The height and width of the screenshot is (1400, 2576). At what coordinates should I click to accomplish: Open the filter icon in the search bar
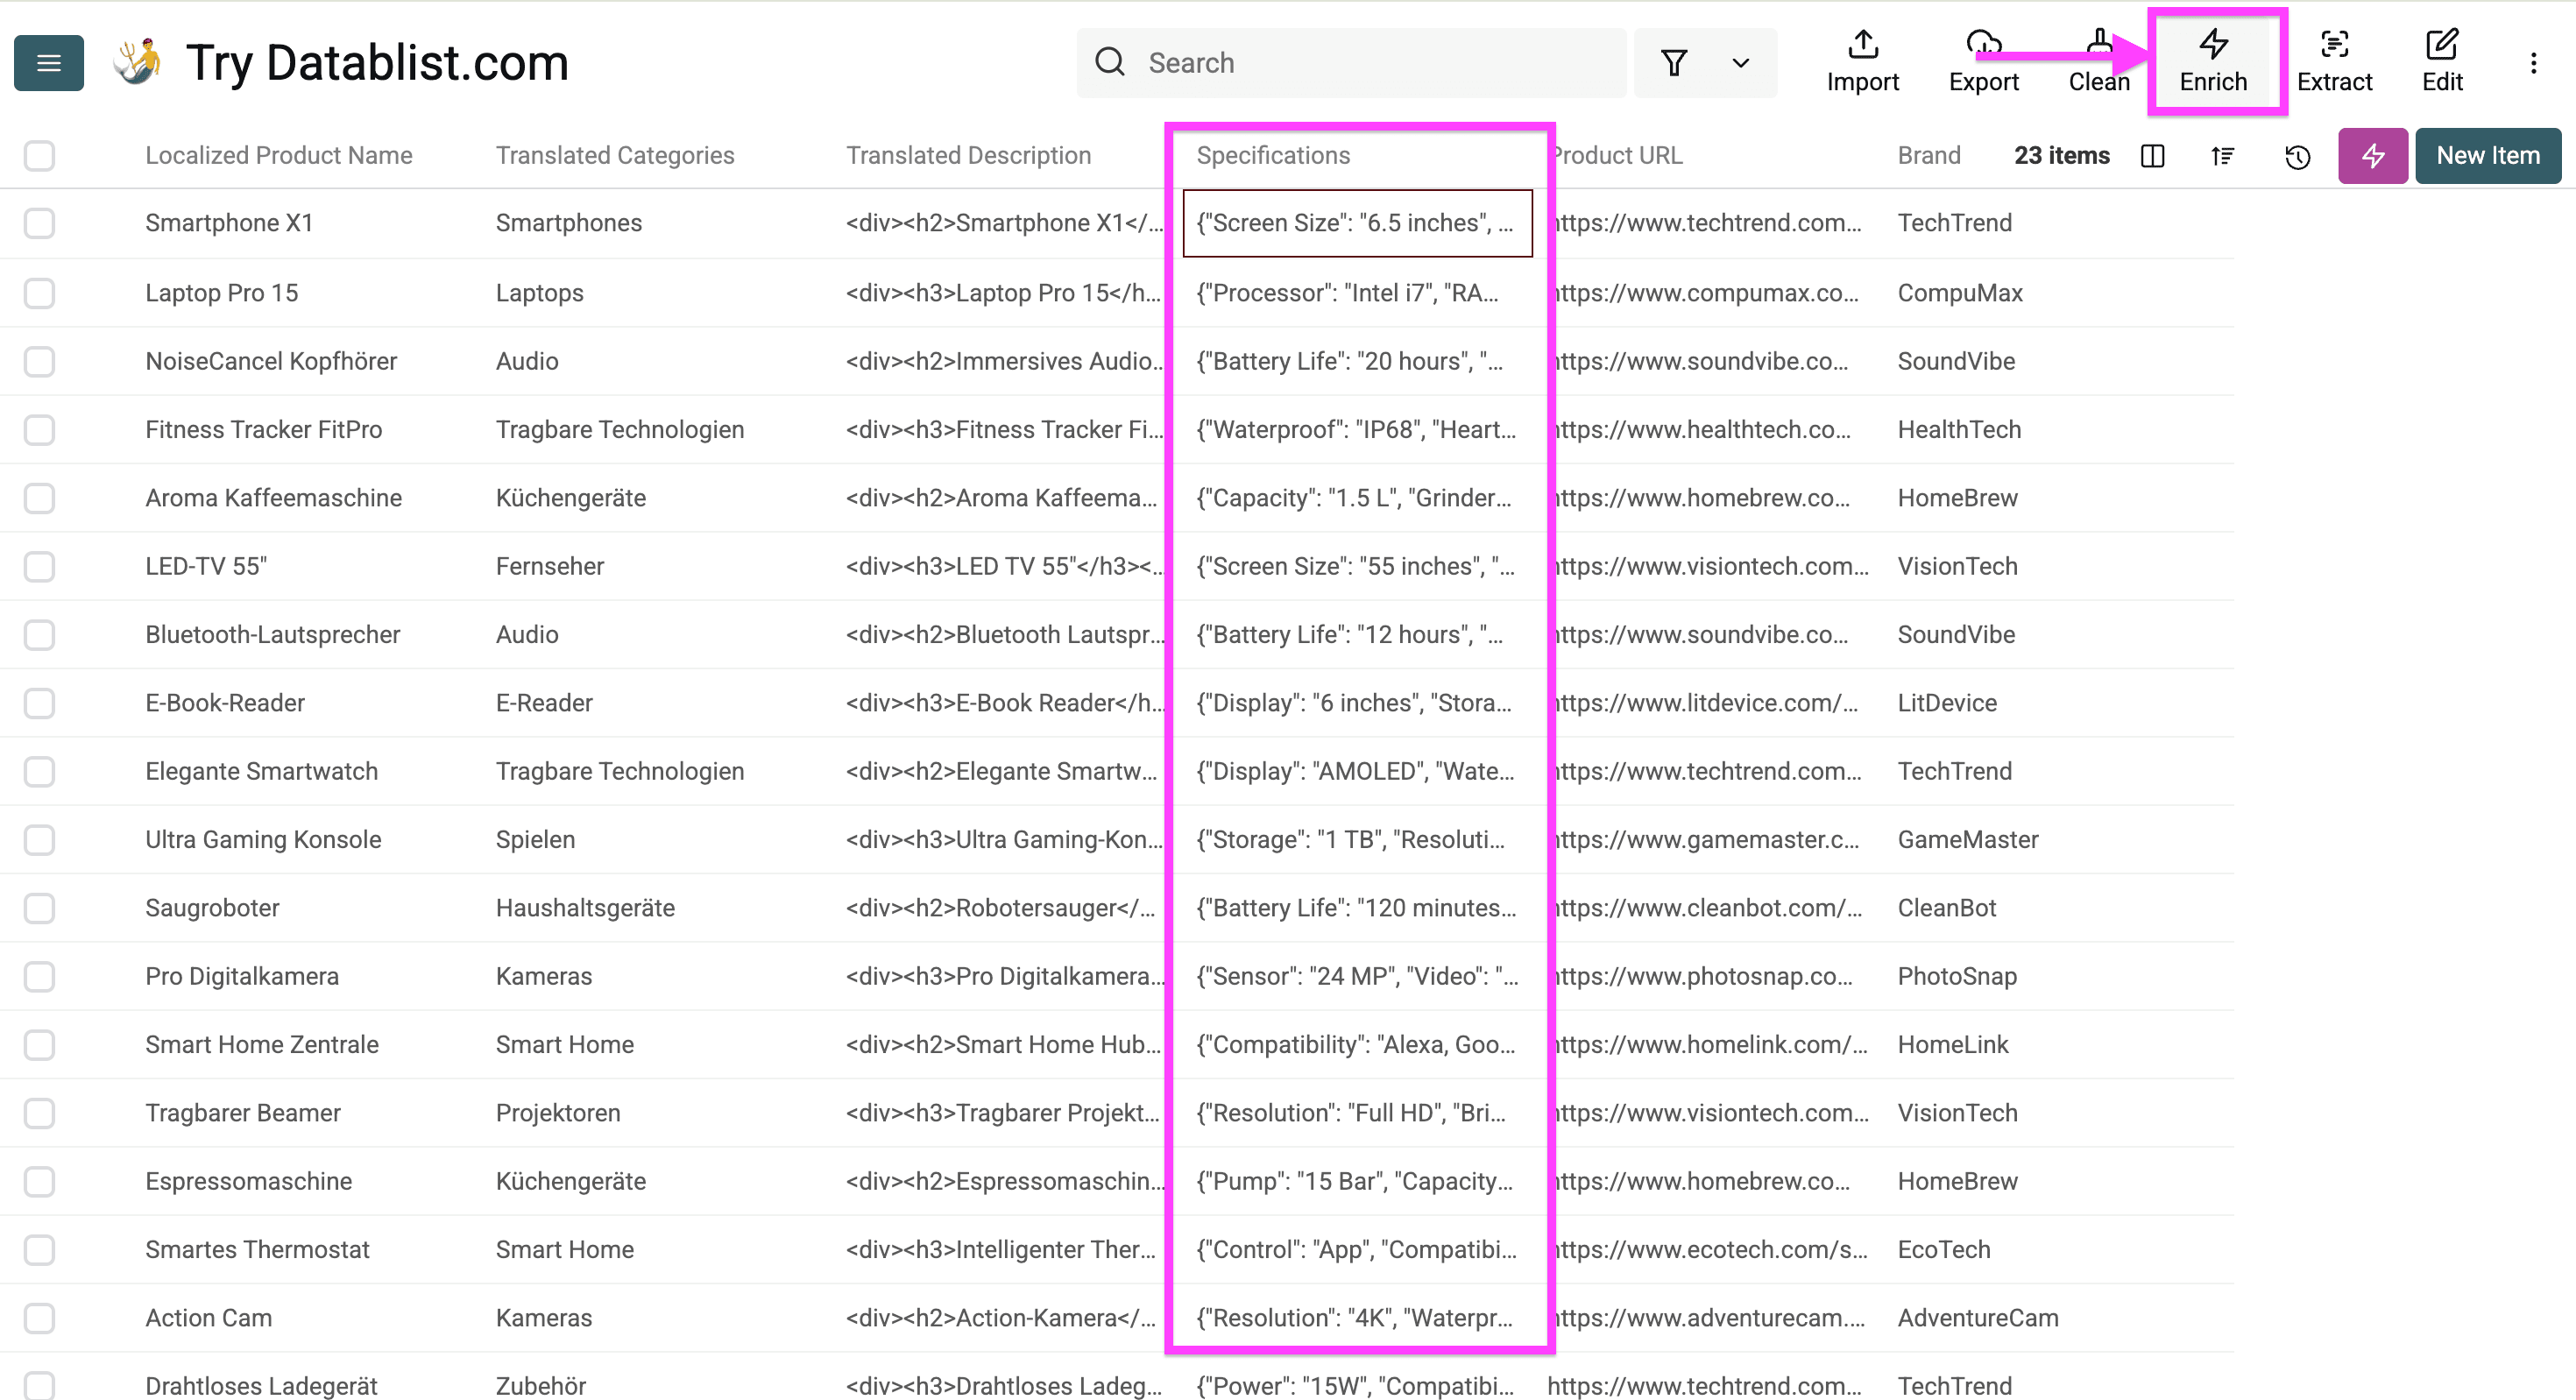click(x=1675, y=62)
